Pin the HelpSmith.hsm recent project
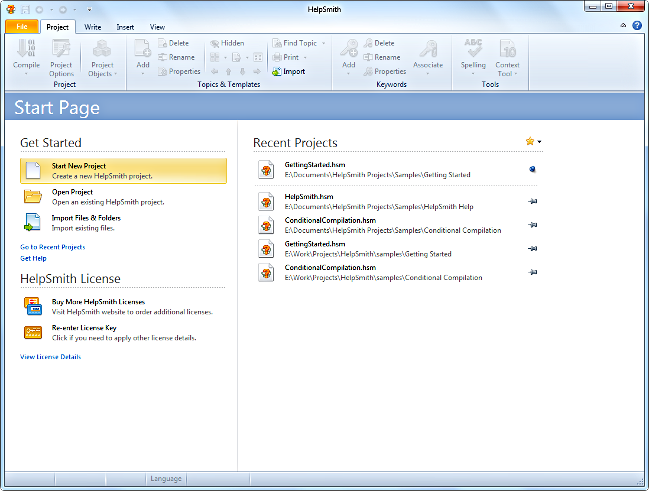Image resolution: width=649 pixels, height=491 pixels. pyautogui.click(x=532, y=201)
